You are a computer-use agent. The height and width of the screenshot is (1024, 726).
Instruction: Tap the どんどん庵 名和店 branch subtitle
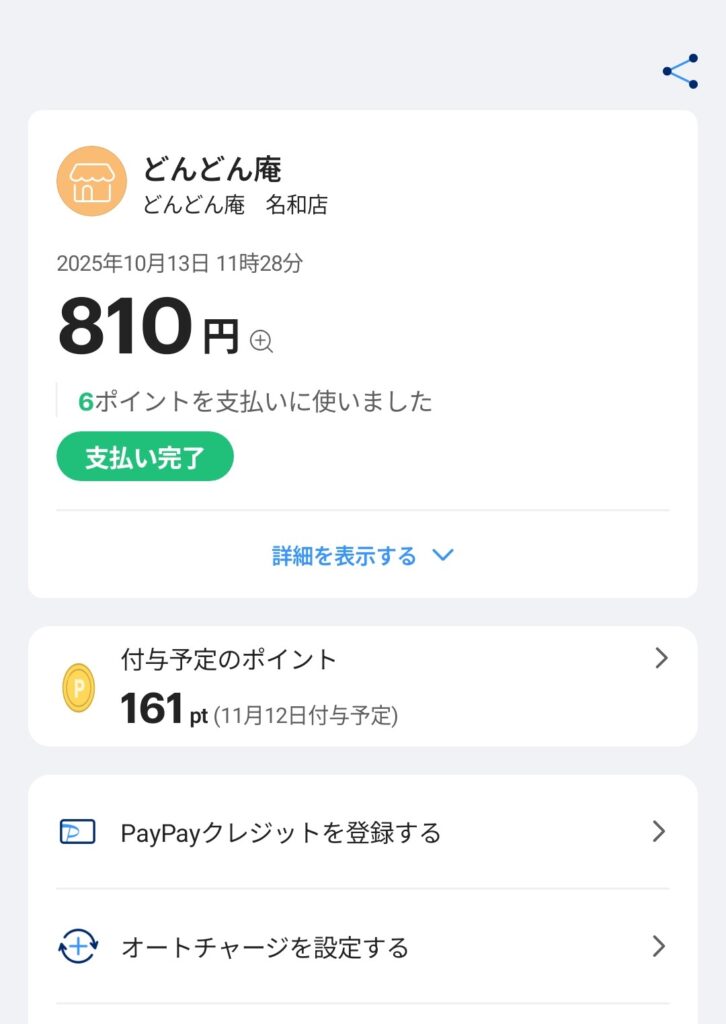tap(235, 205)
